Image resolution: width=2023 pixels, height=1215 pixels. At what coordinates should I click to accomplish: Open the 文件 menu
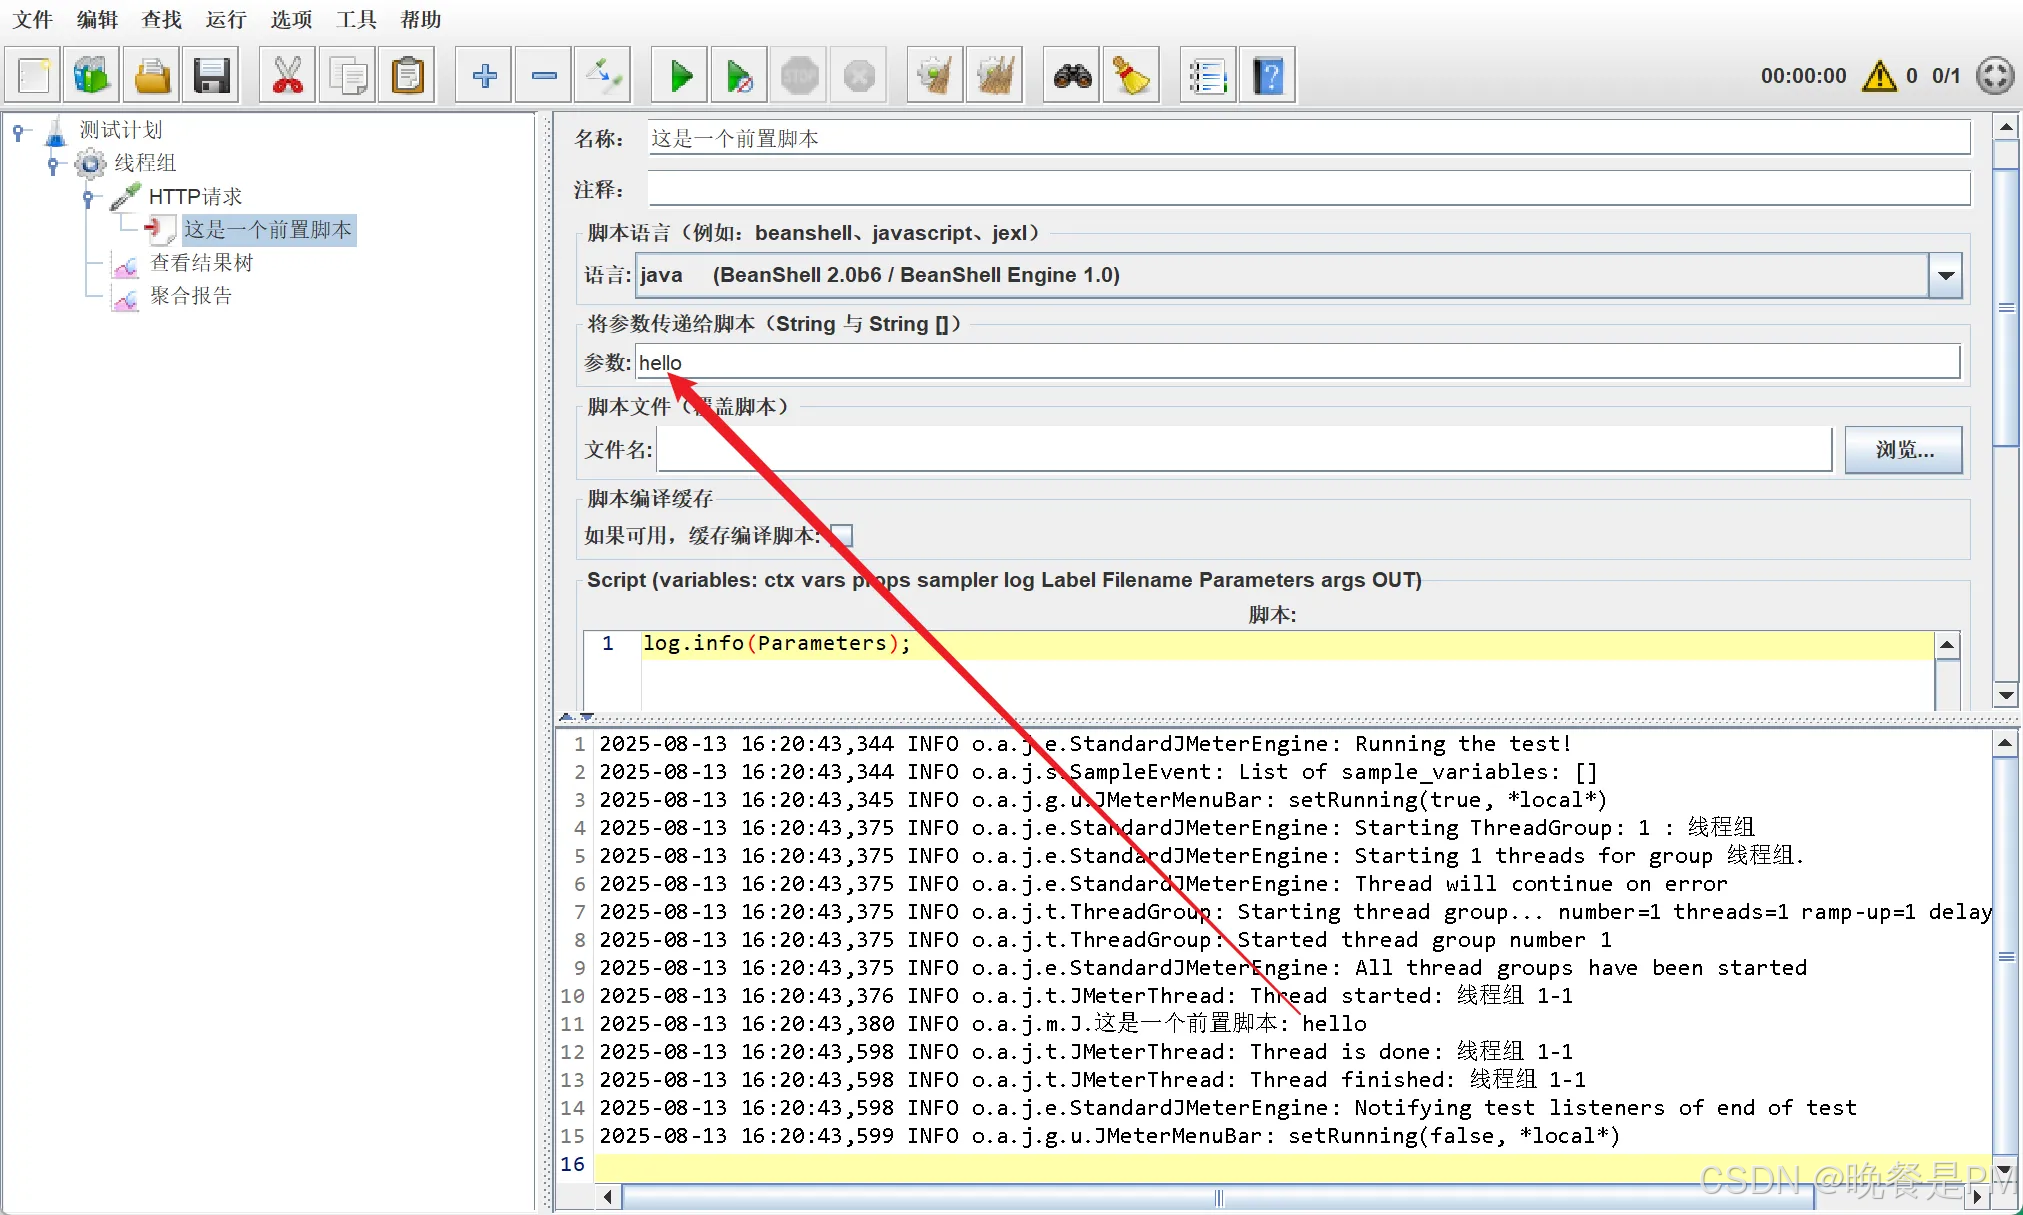coord(33,19)
